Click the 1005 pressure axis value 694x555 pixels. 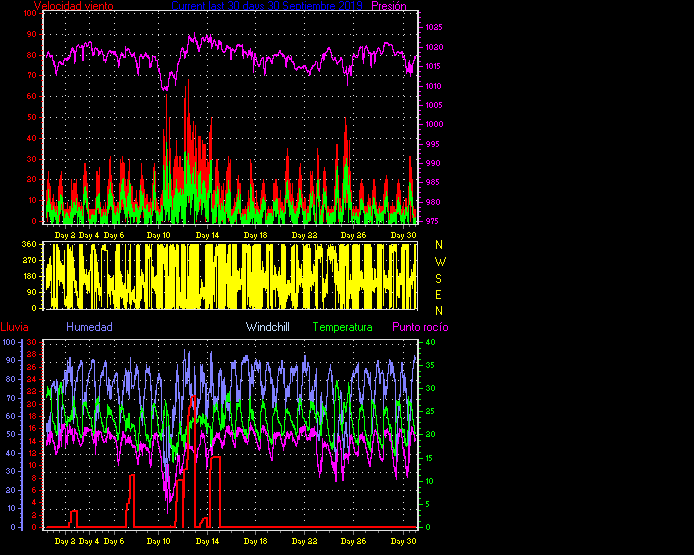point(434,105)
